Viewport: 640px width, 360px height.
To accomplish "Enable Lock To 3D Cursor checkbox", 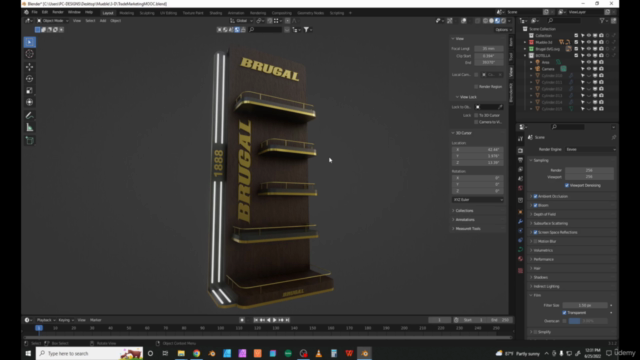I will point(476,115).
